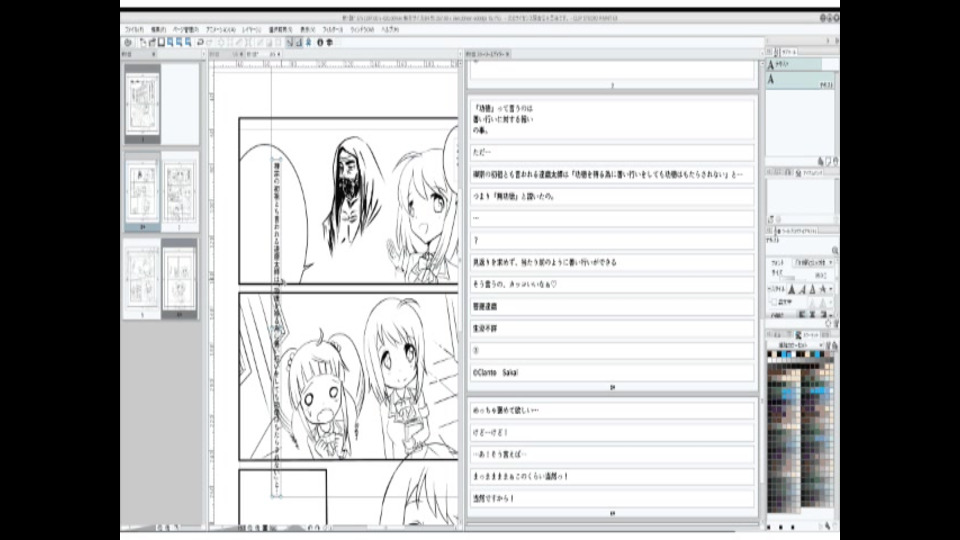The height and width of the screenshot is (540, 960).
Task: Expand the text style dropdown arrow
Action: [831, 289]
